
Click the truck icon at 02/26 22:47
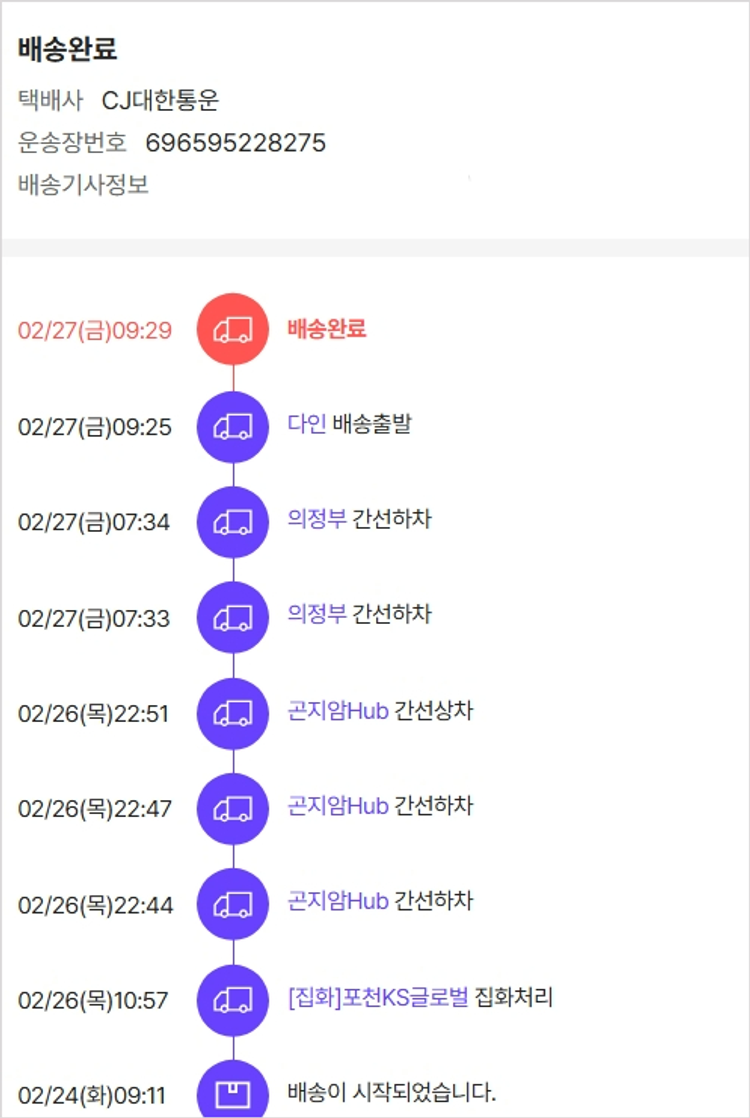pos(233,809)
